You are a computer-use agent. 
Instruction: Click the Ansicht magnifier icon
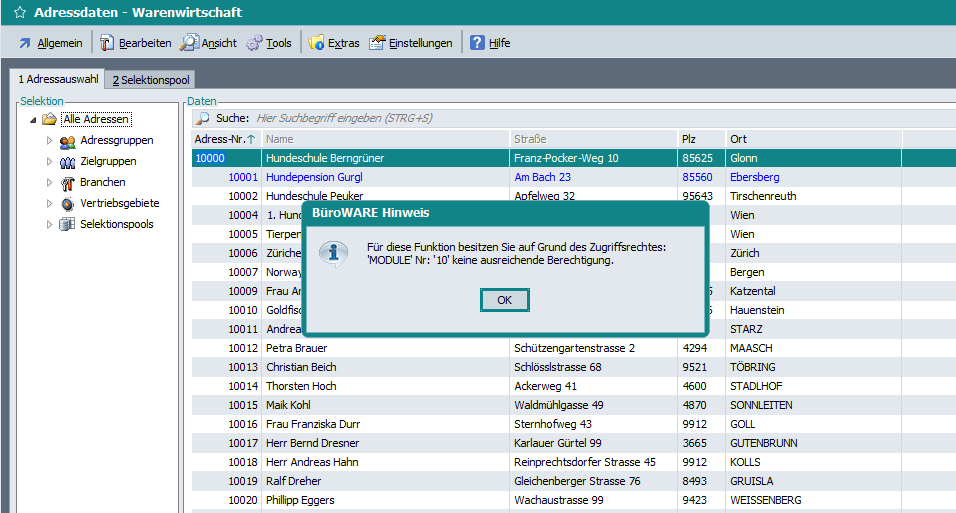(x=189, y=43)
